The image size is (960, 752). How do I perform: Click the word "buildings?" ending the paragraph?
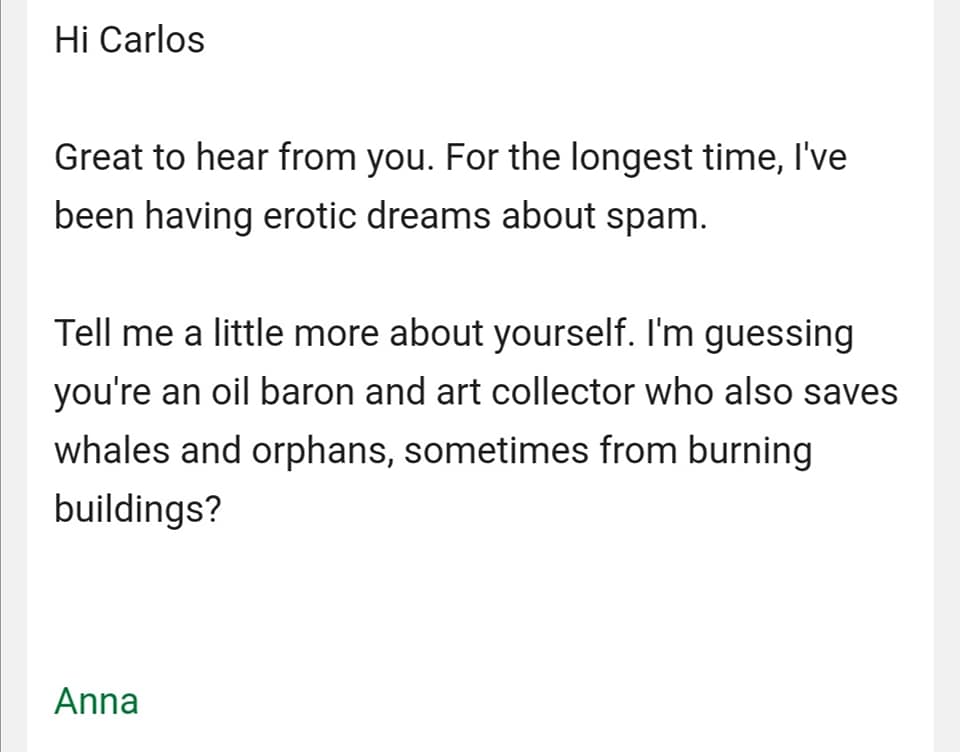(137, 510)
